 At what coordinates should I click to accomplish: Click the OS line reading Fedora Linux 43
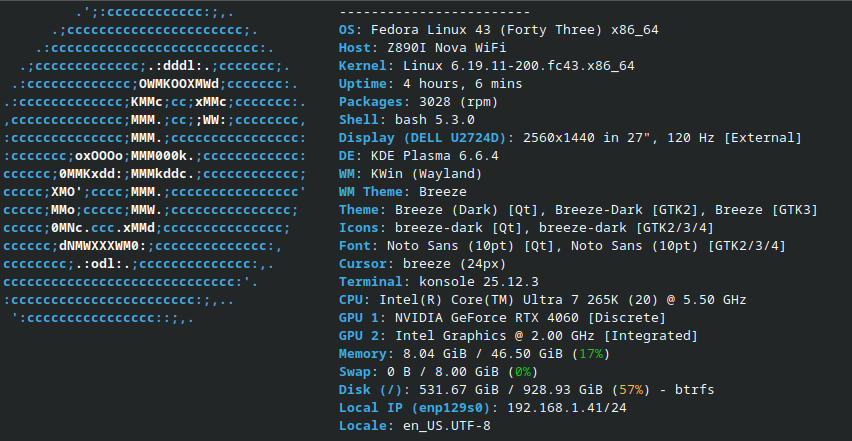(499, 30)
